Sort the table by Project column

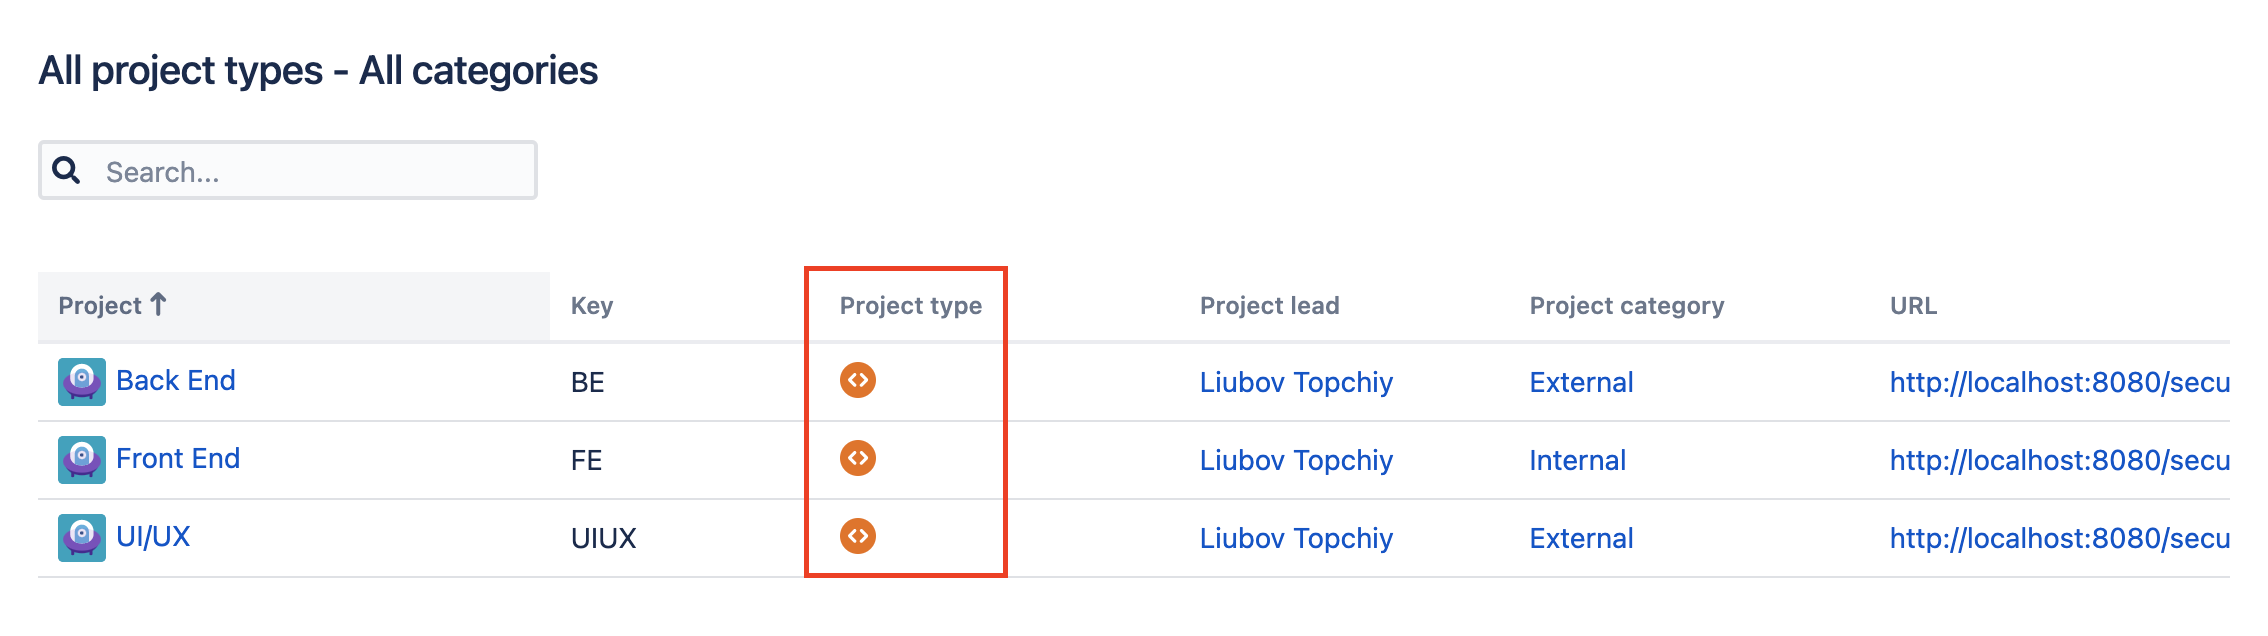[101, 306]
